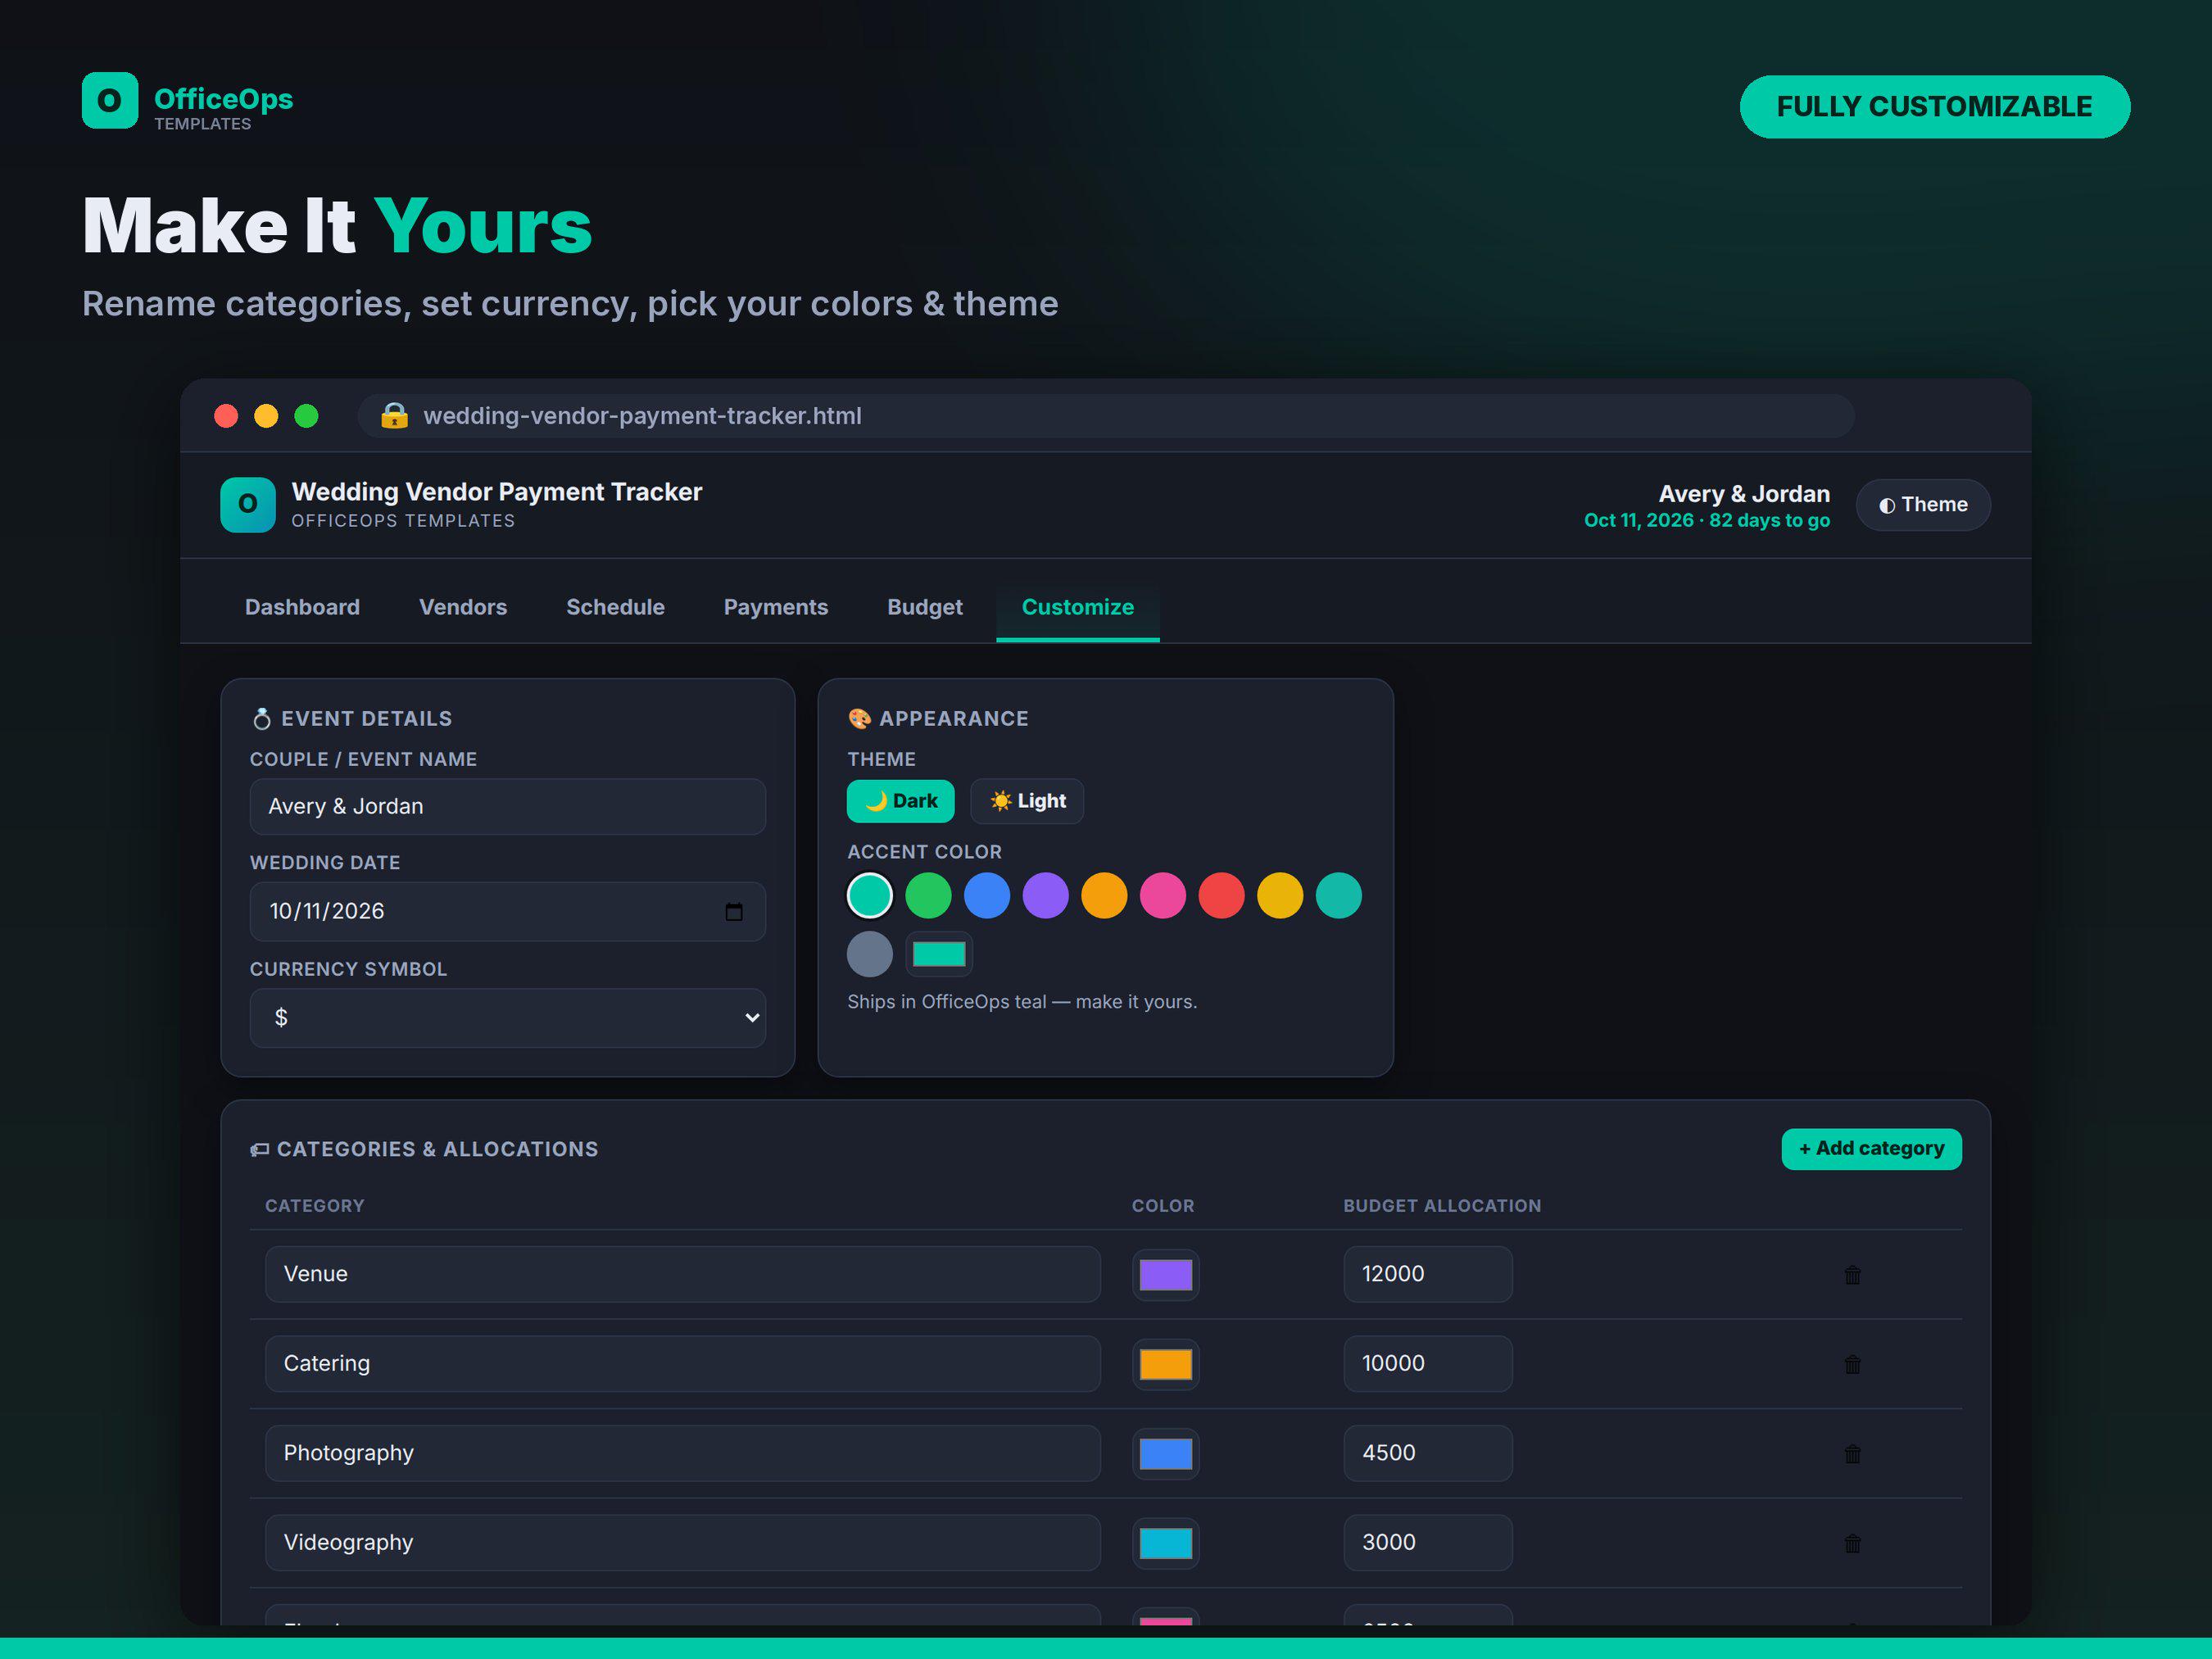
Task: Select the Customize tab
Action: pos(1078,607)
